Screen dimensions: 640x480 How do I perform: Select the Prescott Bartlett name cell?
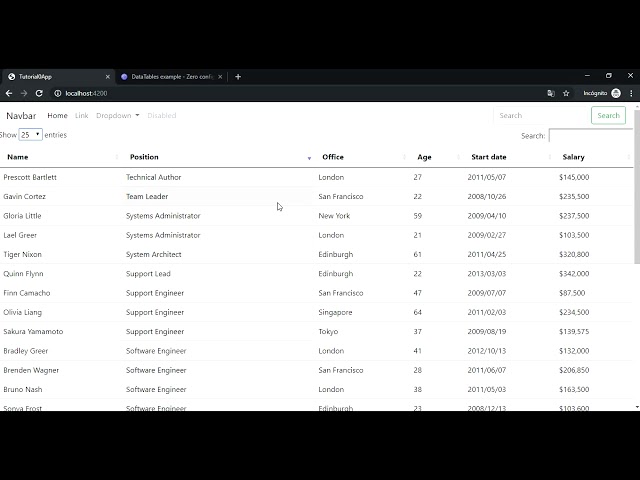[x=30, y=177]
